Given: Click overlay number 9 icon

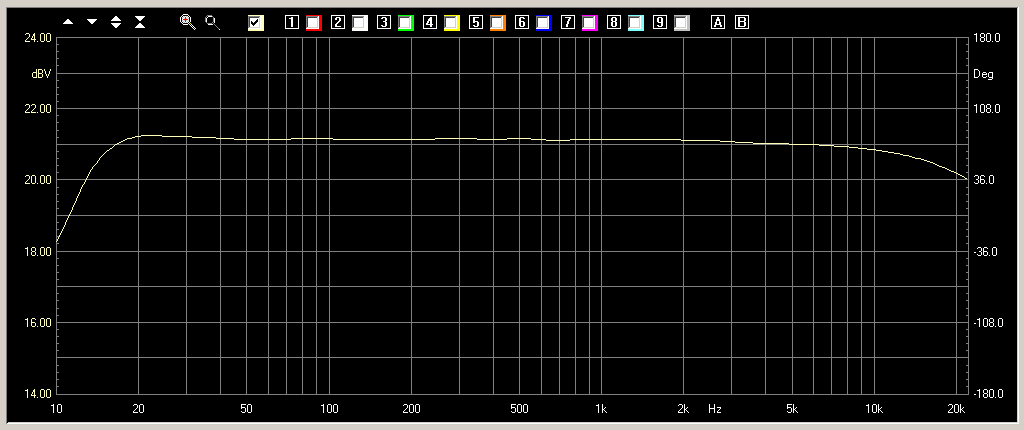Looking at the screenshot, I should [660, 22].
